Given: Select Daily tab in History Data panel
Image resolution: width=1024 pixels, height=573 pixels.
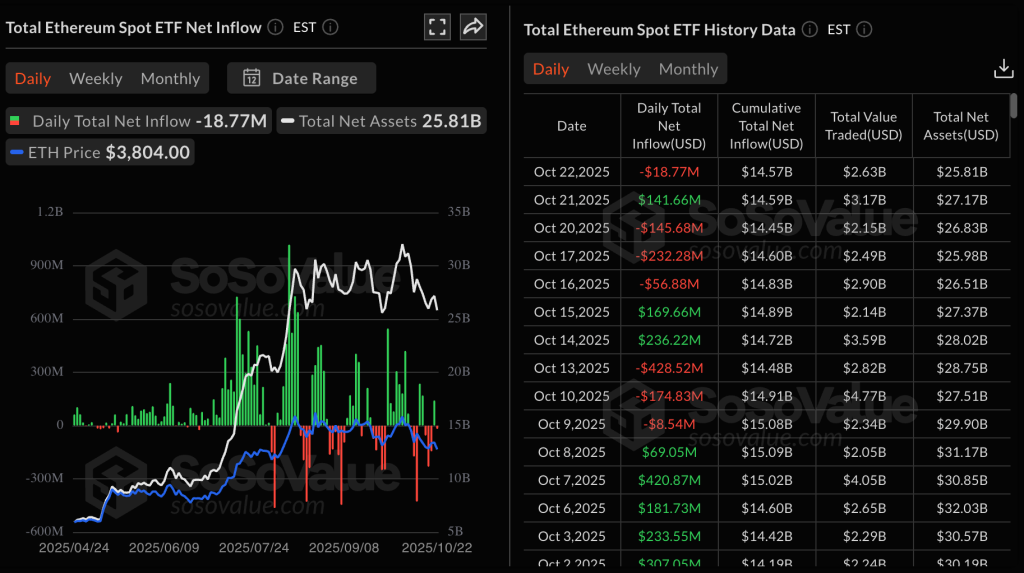Looking at the screenshot, I should 550,69.
